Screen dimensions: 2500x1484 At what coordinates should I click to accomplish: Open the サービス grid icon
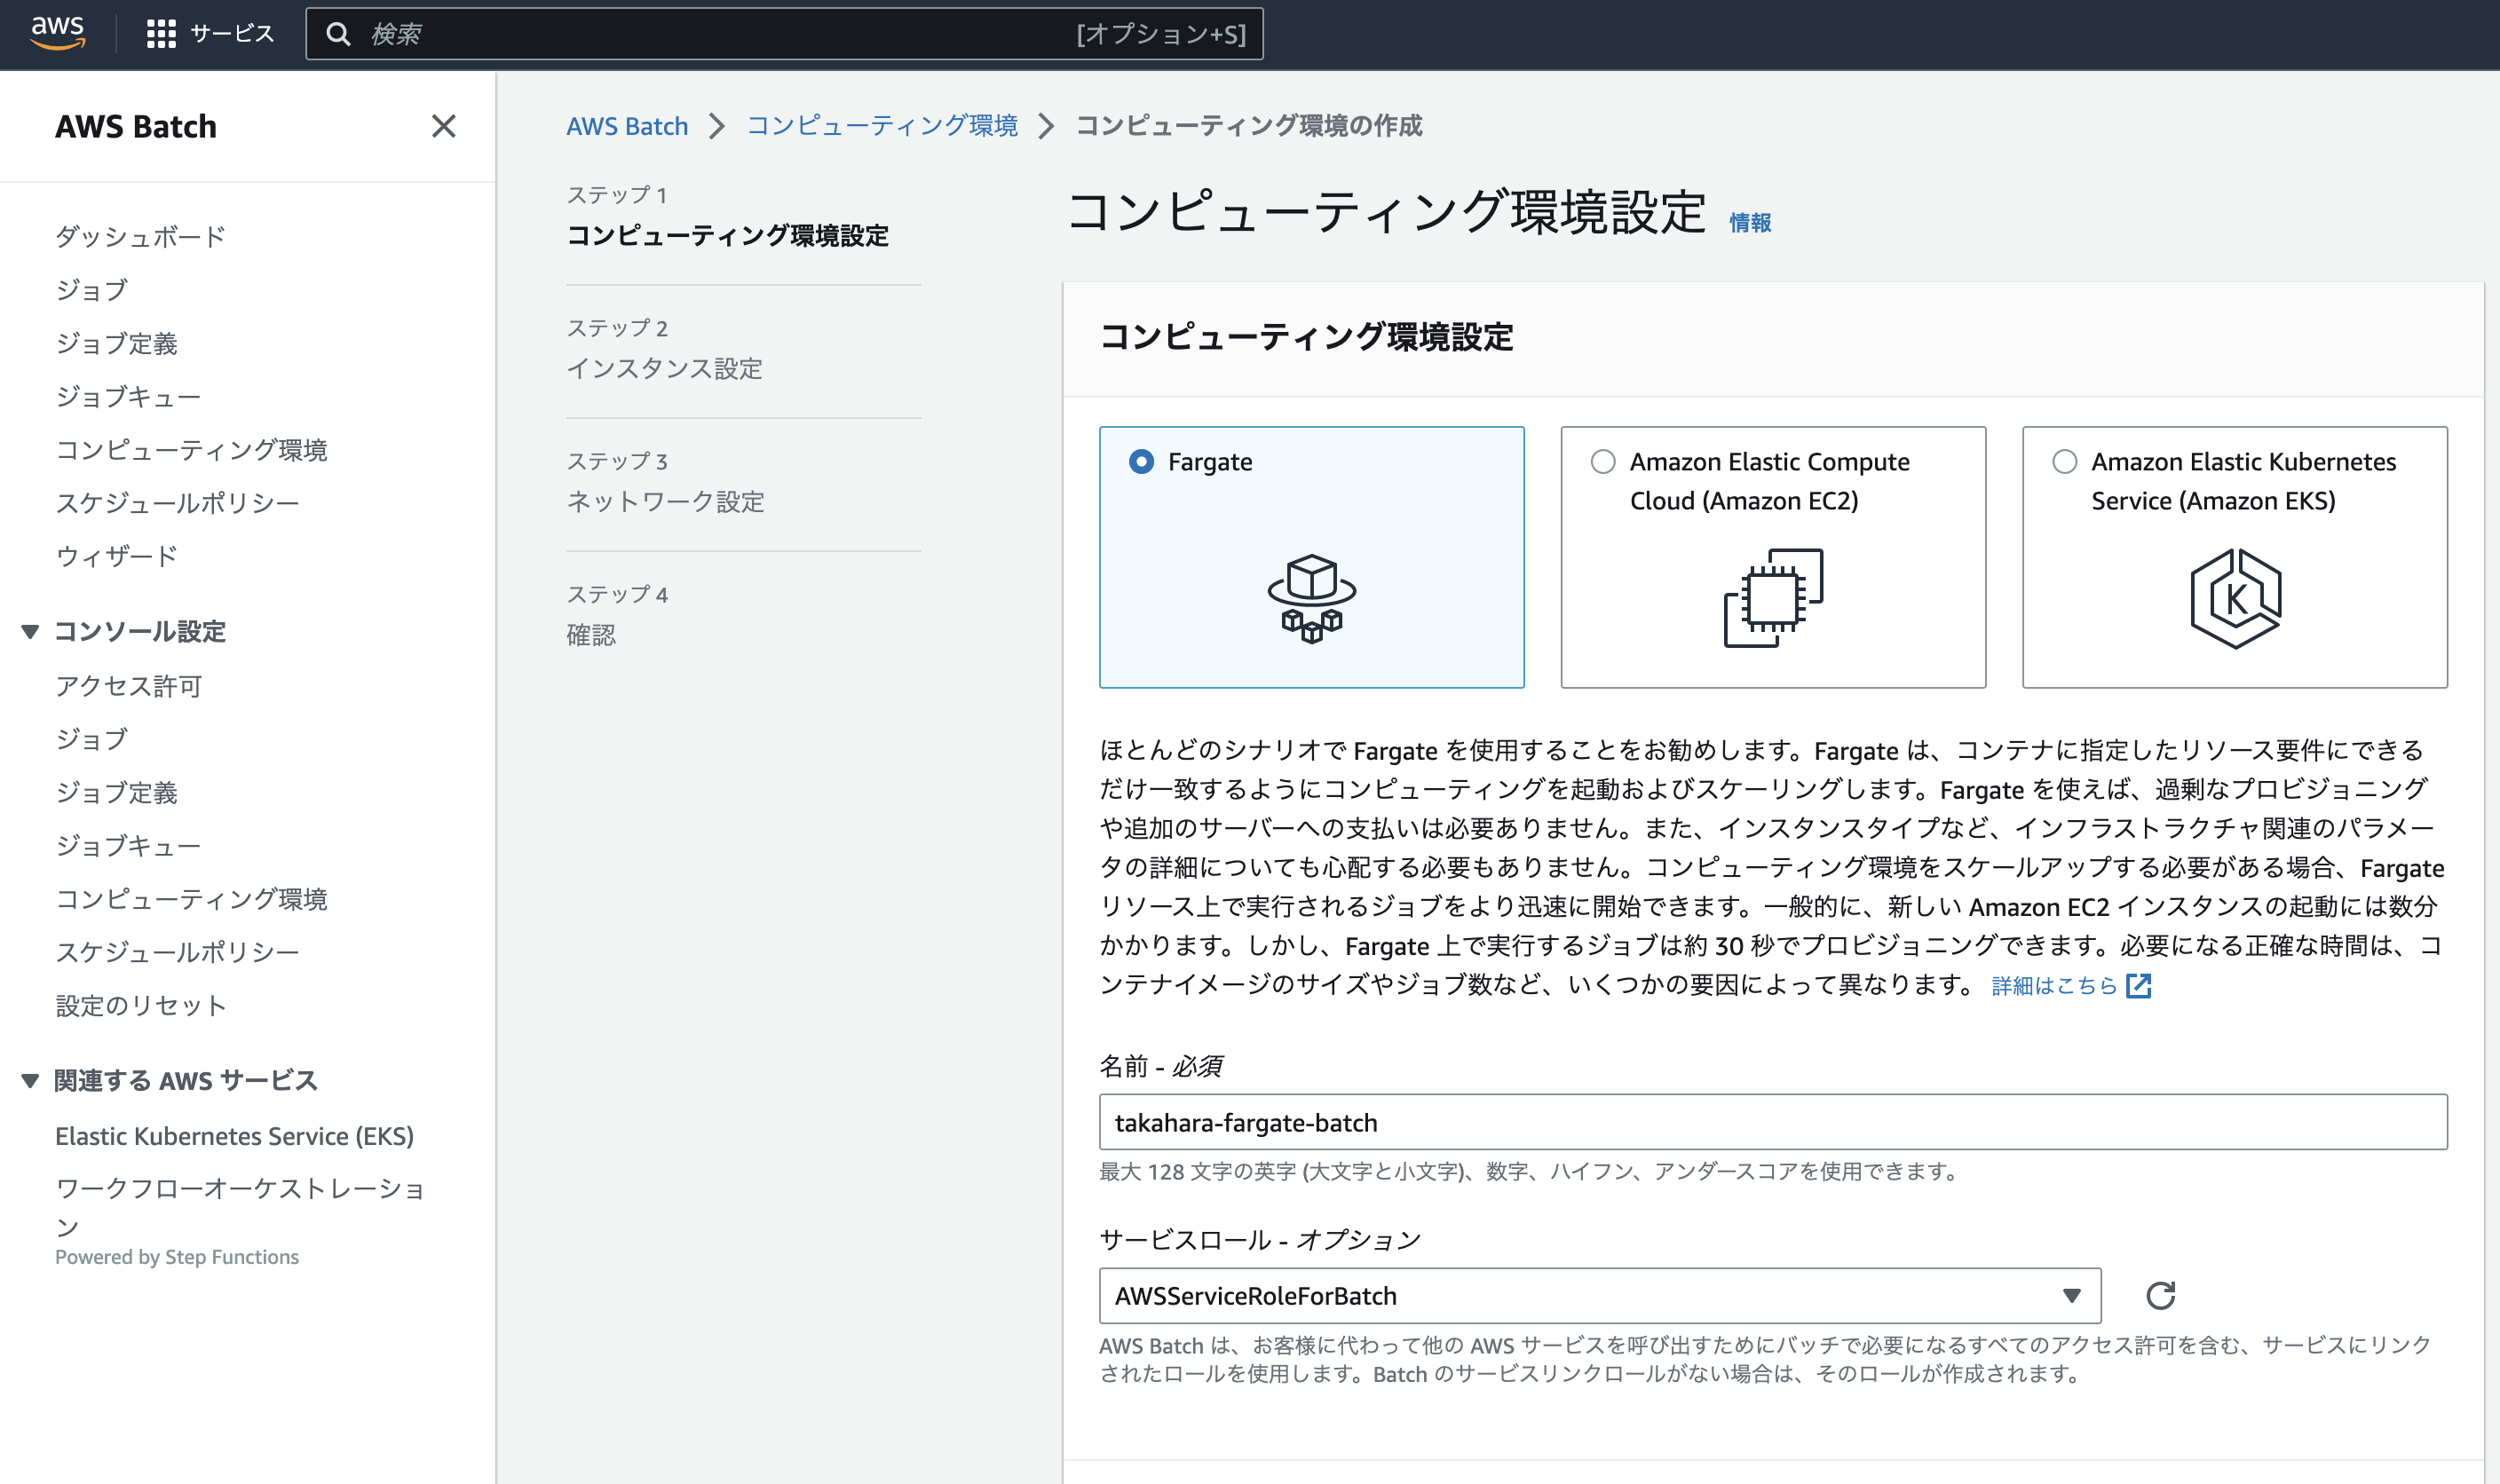pos(163,33)
